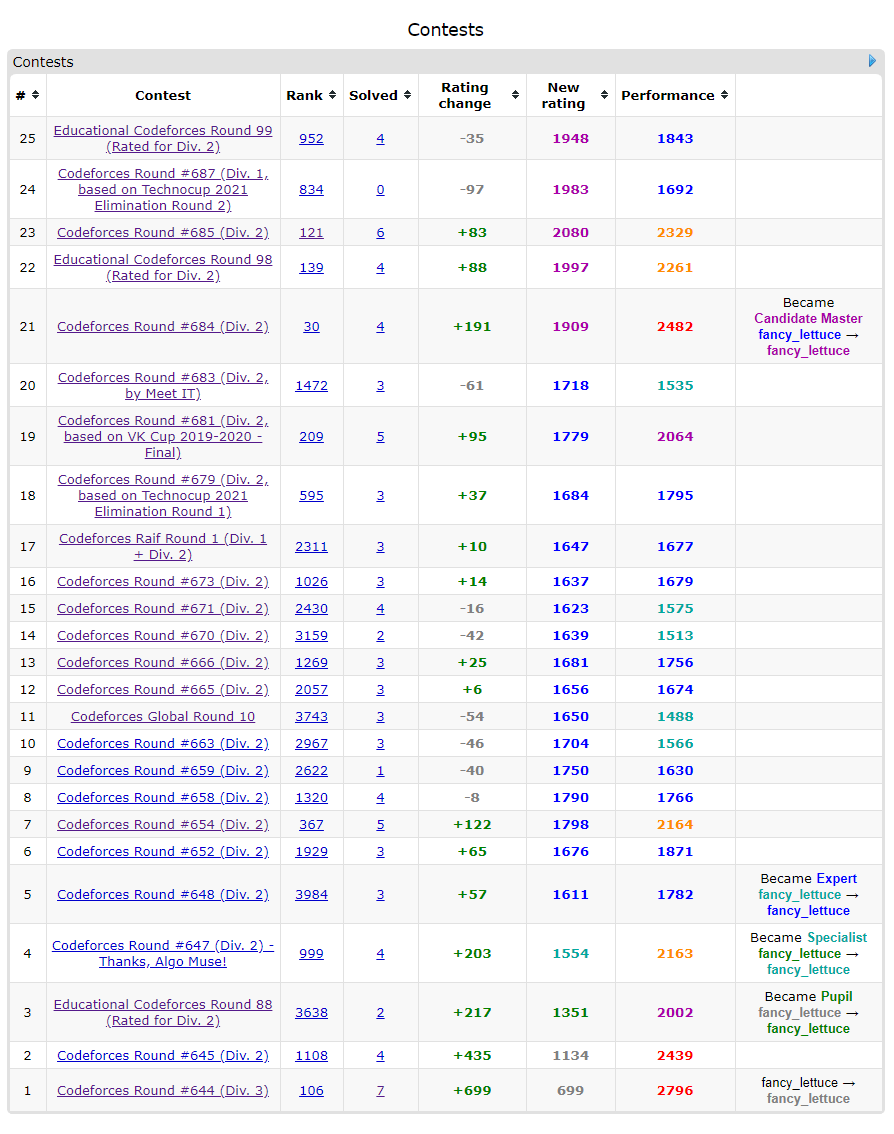Sort table by New rating column
The width and height of the screenshot is (894, 1134).
pyautogui.click(x=604, y=95)
